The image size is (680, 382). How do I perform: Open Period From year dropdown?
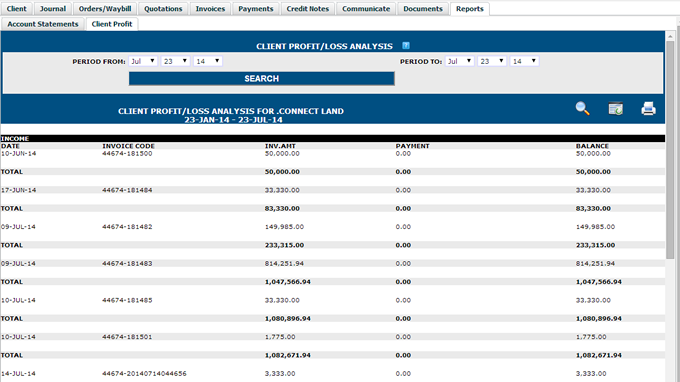coord(208,61)
